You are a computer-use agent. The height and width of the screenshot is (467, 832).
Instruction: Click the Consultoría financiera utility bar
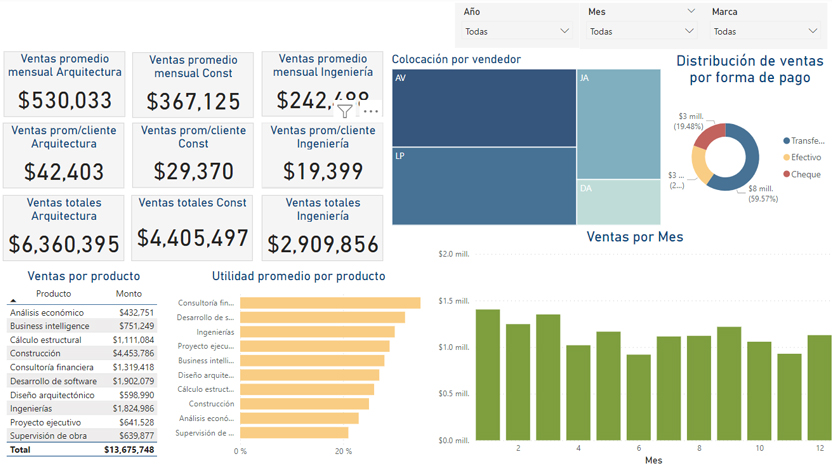click(x=330, y=303)
